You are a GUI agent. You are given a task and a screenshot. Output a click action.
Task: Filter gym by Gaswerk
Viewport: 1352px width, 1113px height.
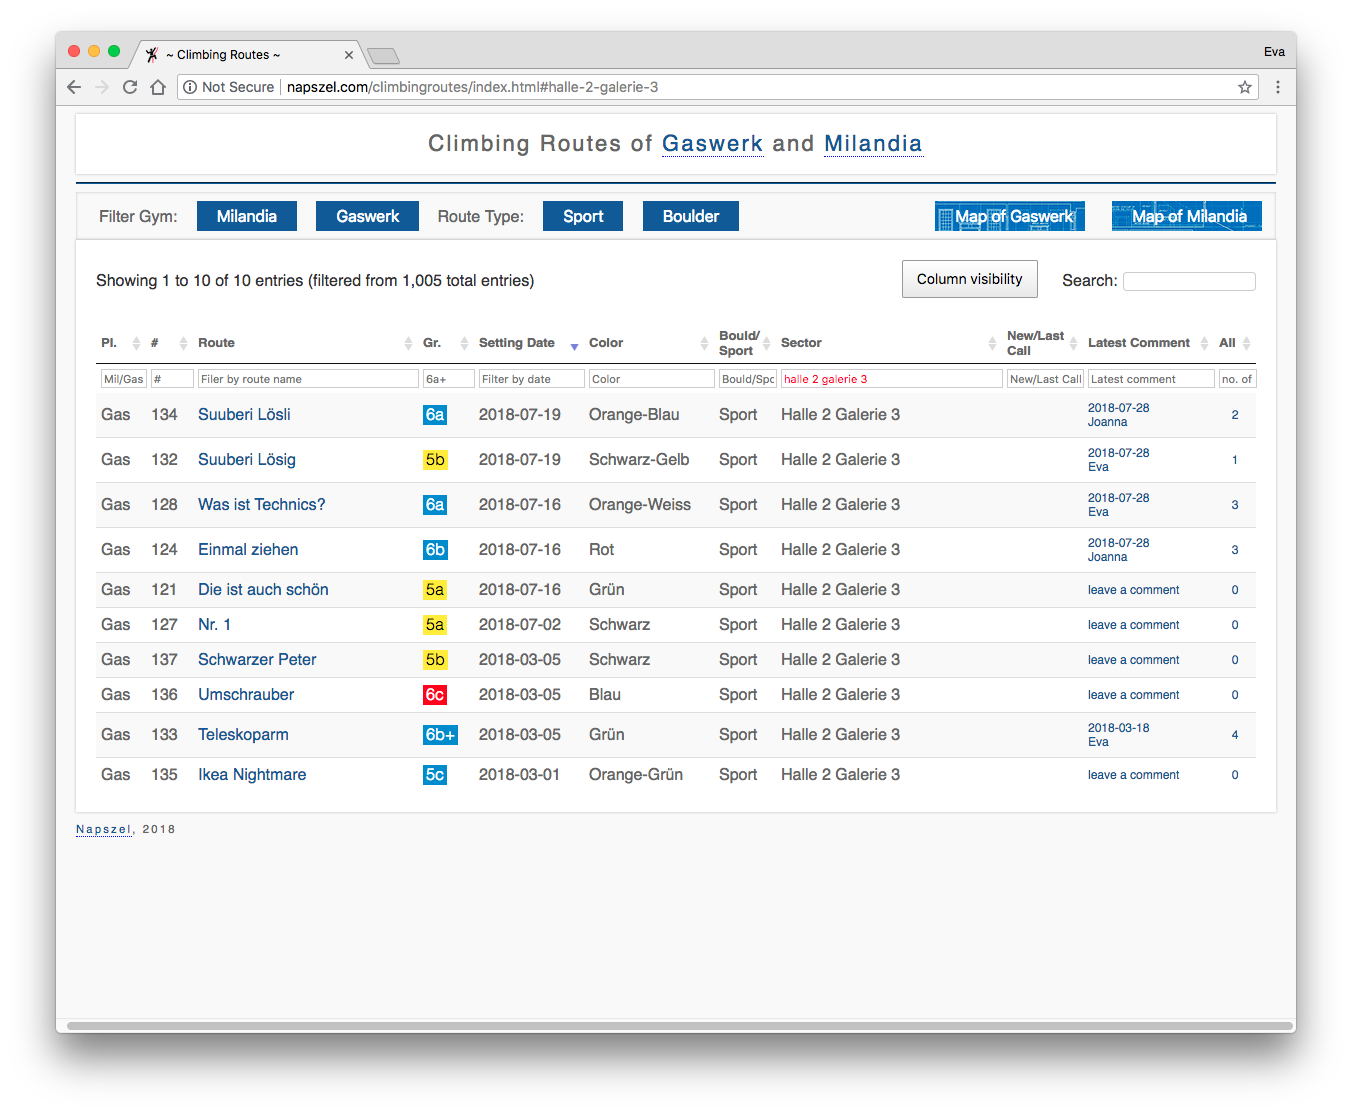(367, 216)
